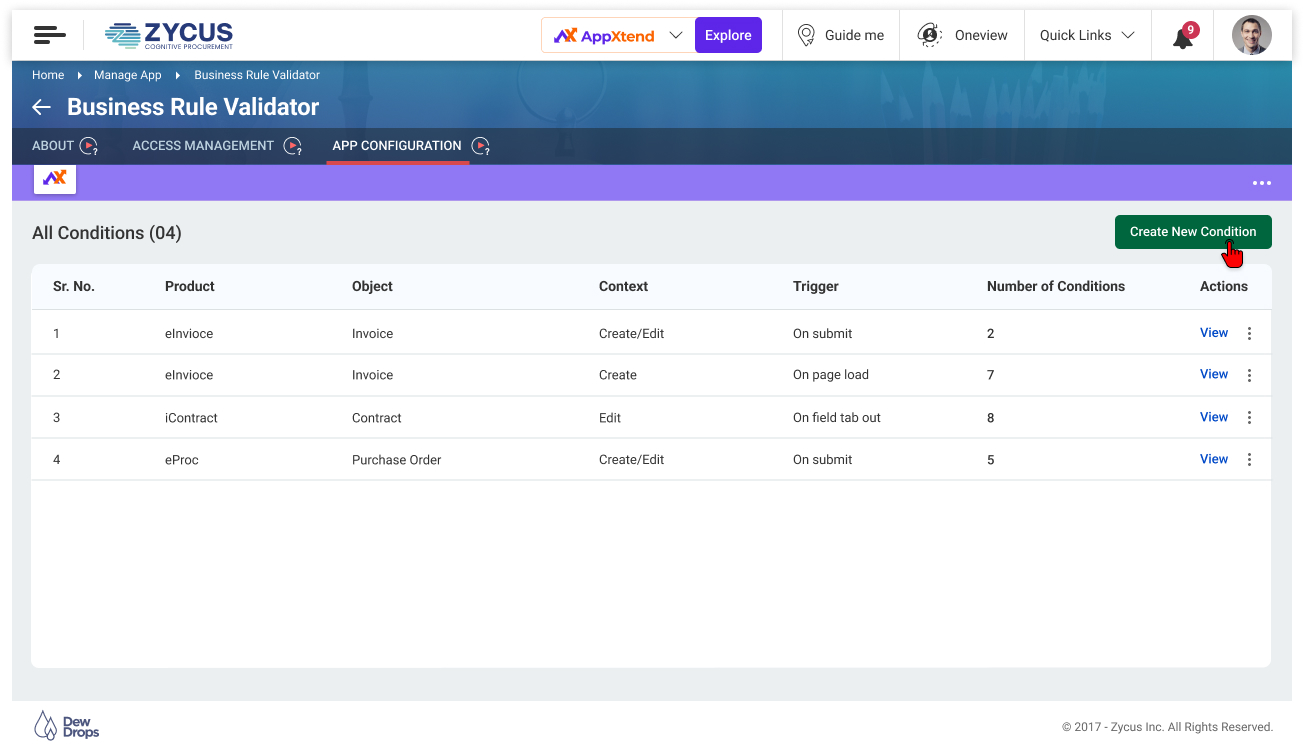Click the Purchase Order object cell
The height and width of the screenshot is (751, 1304).
point(396,460)
